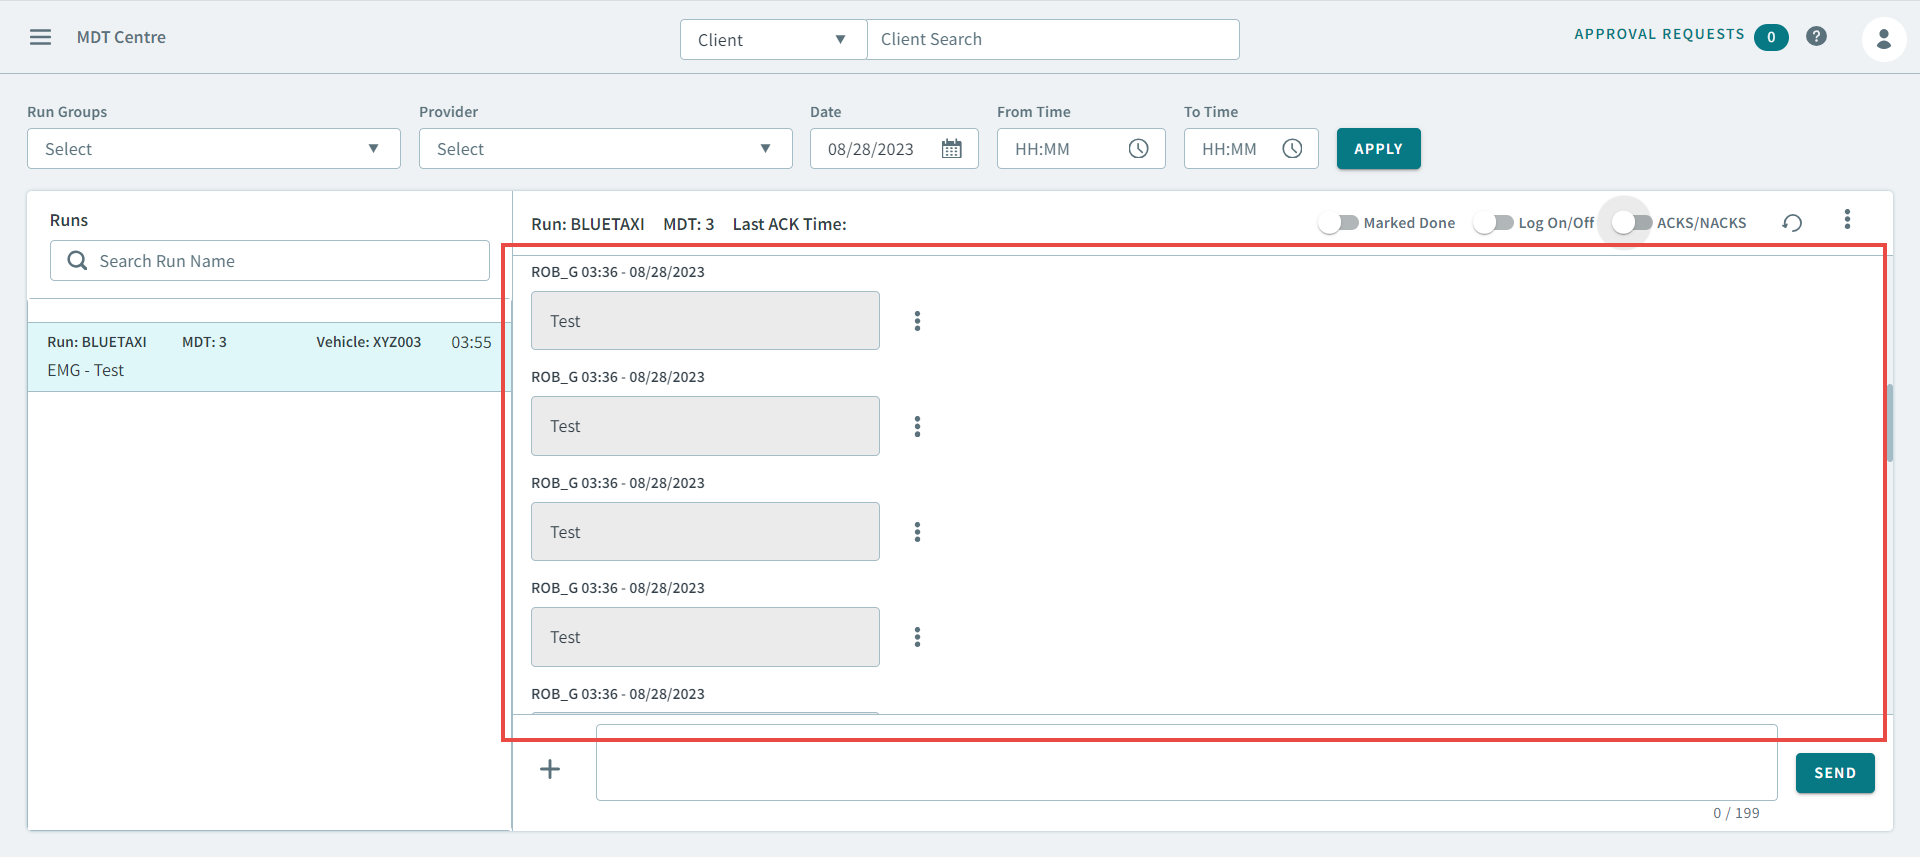Expand the Provider dropdown
1920x857 pixels.
[605, 149]
